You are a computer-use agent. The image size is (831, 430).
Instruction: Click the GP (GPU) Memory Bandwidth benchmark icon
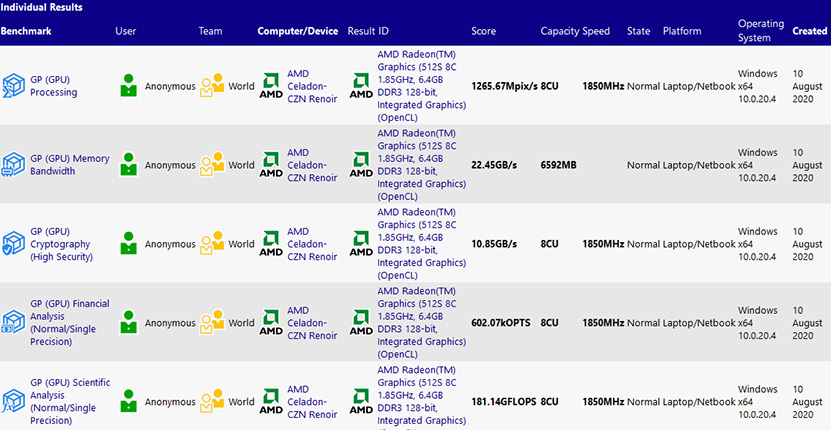coord(14,165)
